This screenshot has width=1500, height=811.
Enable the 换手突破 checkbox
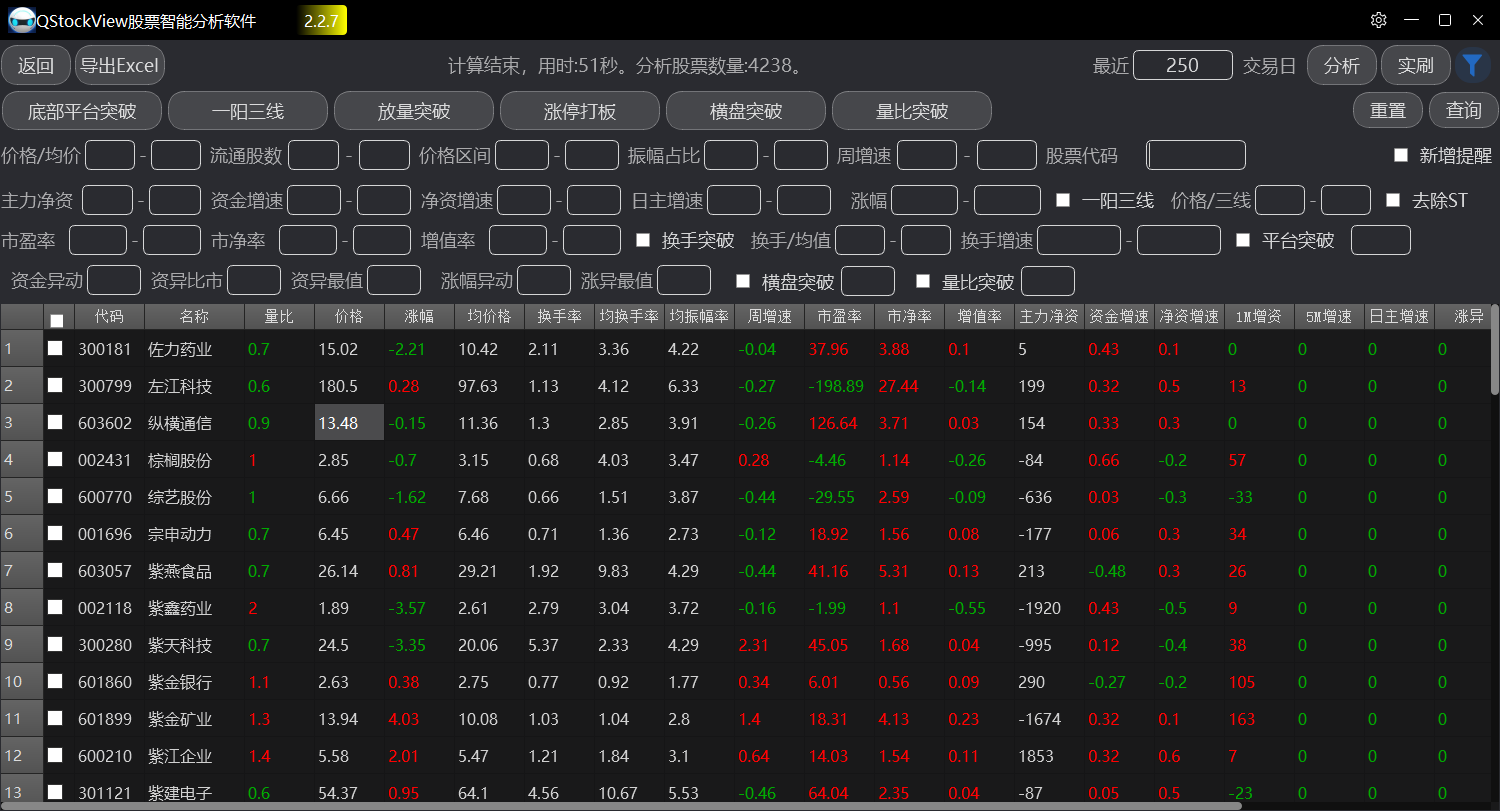coord(643,240)
